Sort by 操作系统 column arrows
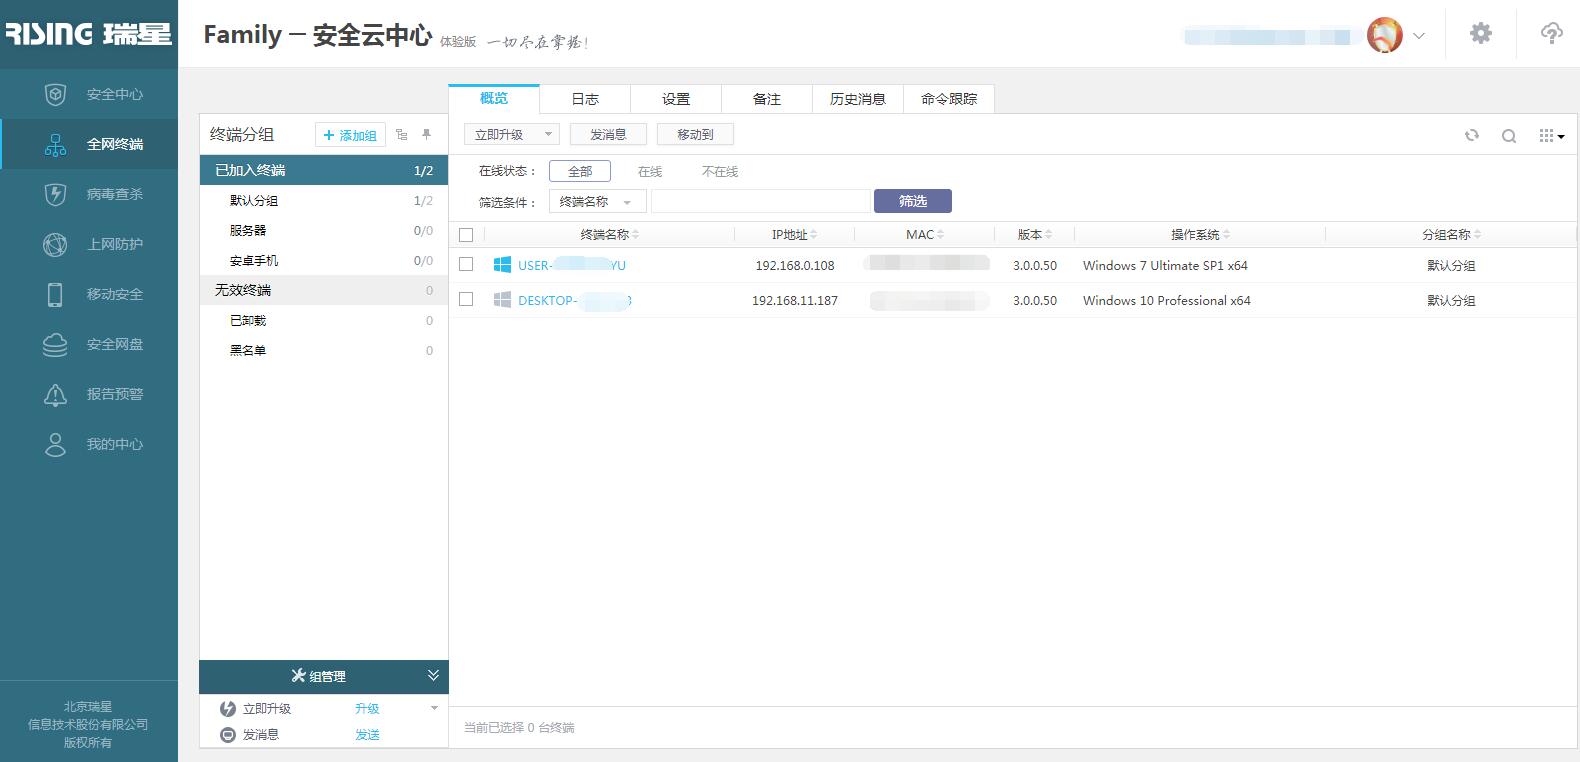 [x=1226, y=235]
